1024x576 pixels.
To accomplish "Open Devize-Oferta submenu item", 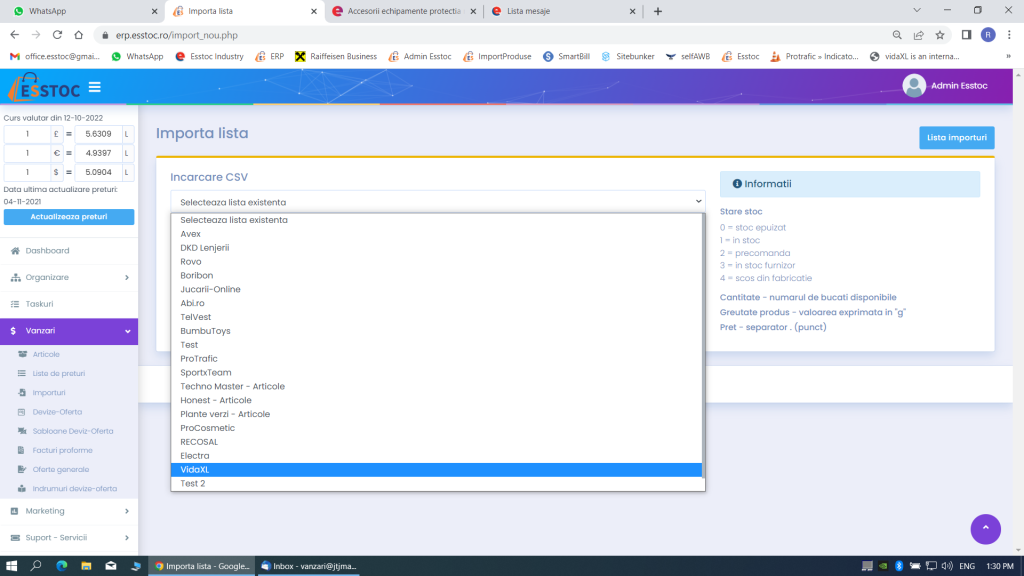I will click(x=57, y=412).
